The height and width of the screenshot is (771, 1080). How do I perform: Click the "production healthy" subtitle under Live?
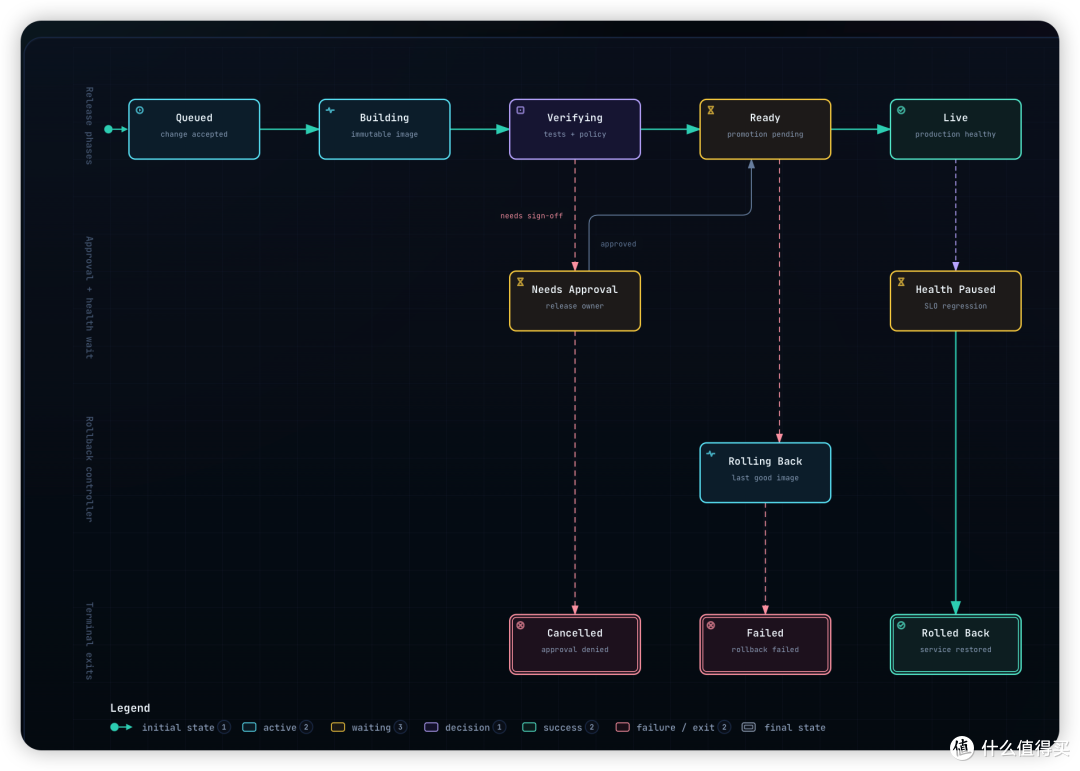click(955, 134)
